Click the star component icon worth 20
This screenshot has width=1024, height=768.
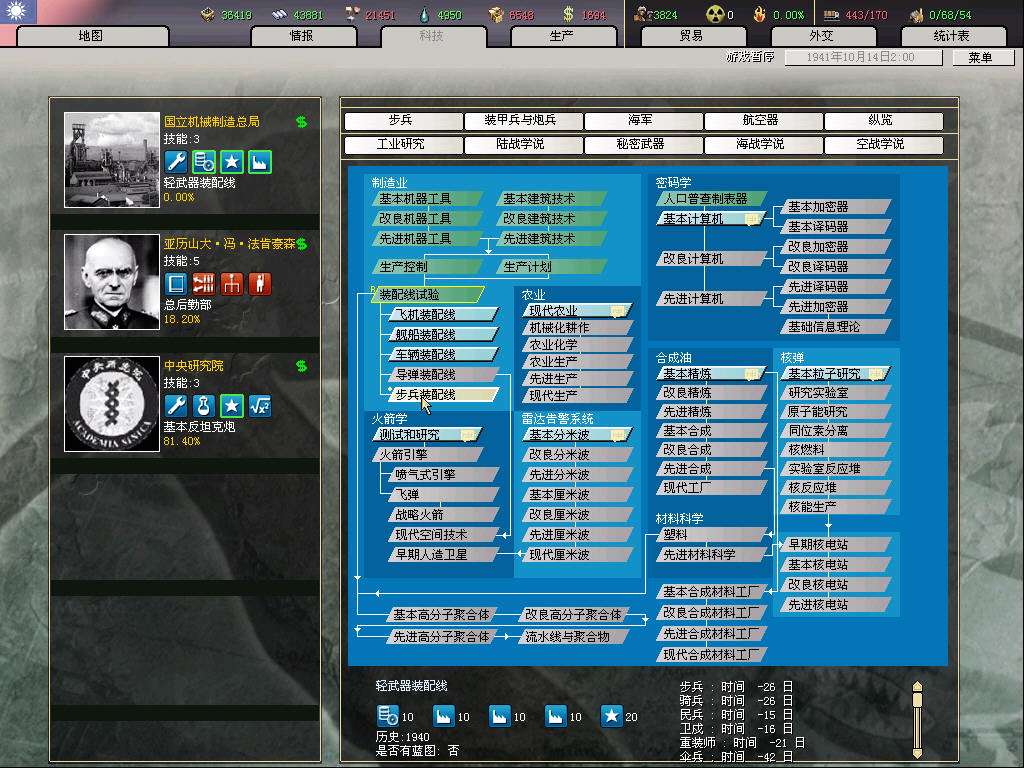pos(611,716)
